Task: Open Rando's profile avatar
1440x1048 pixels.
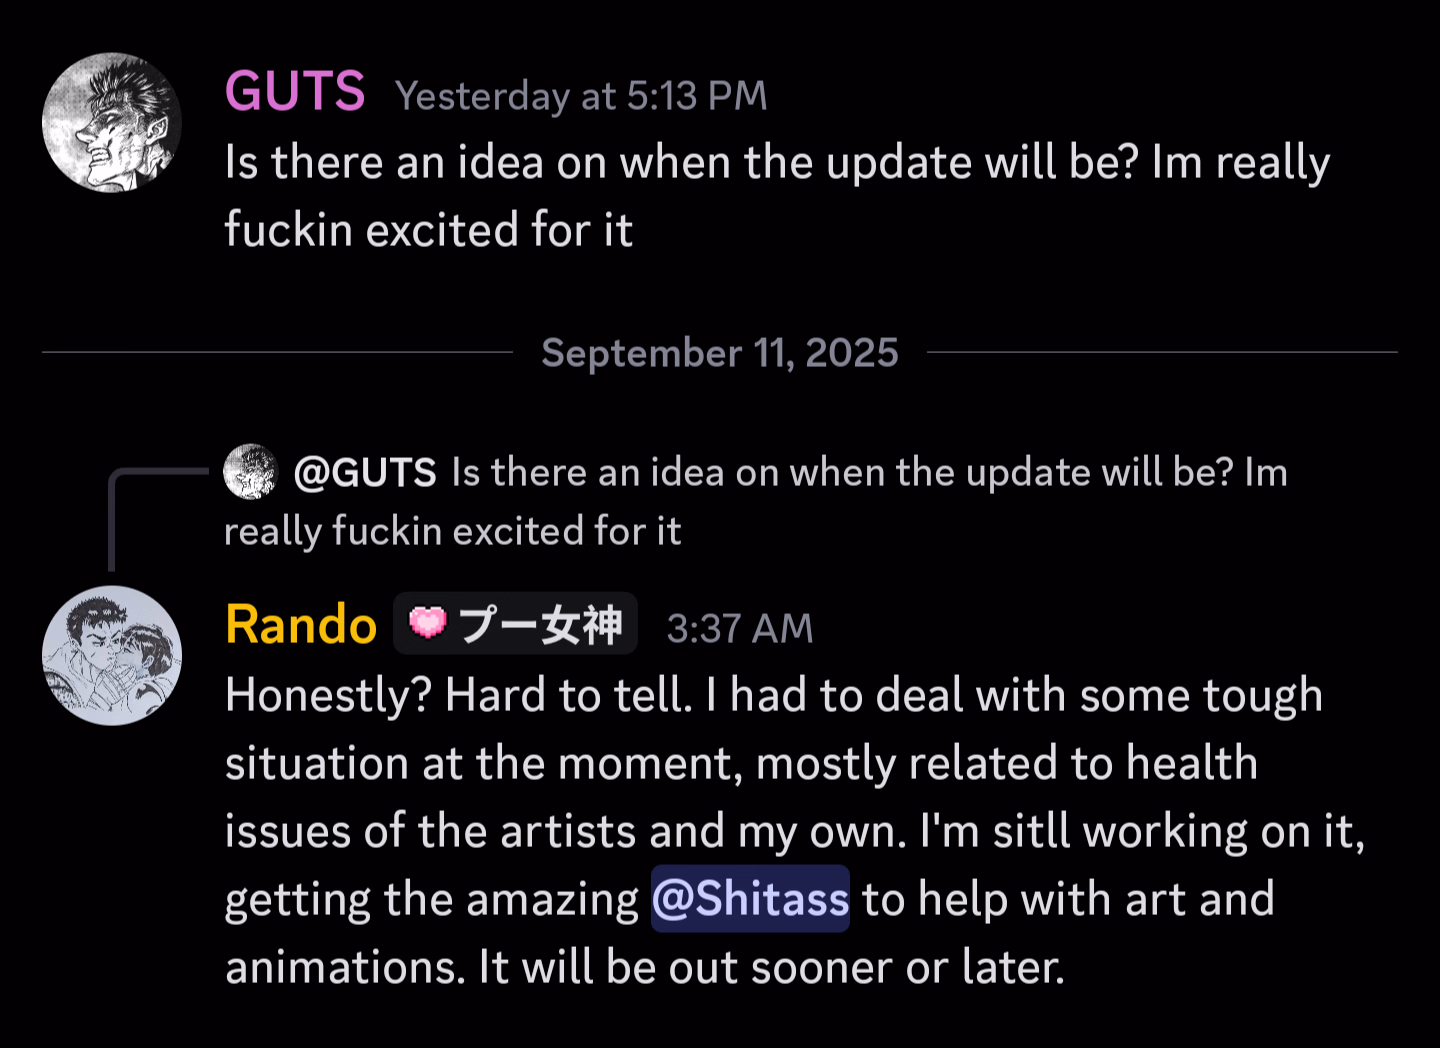Action: pos(112,655)
